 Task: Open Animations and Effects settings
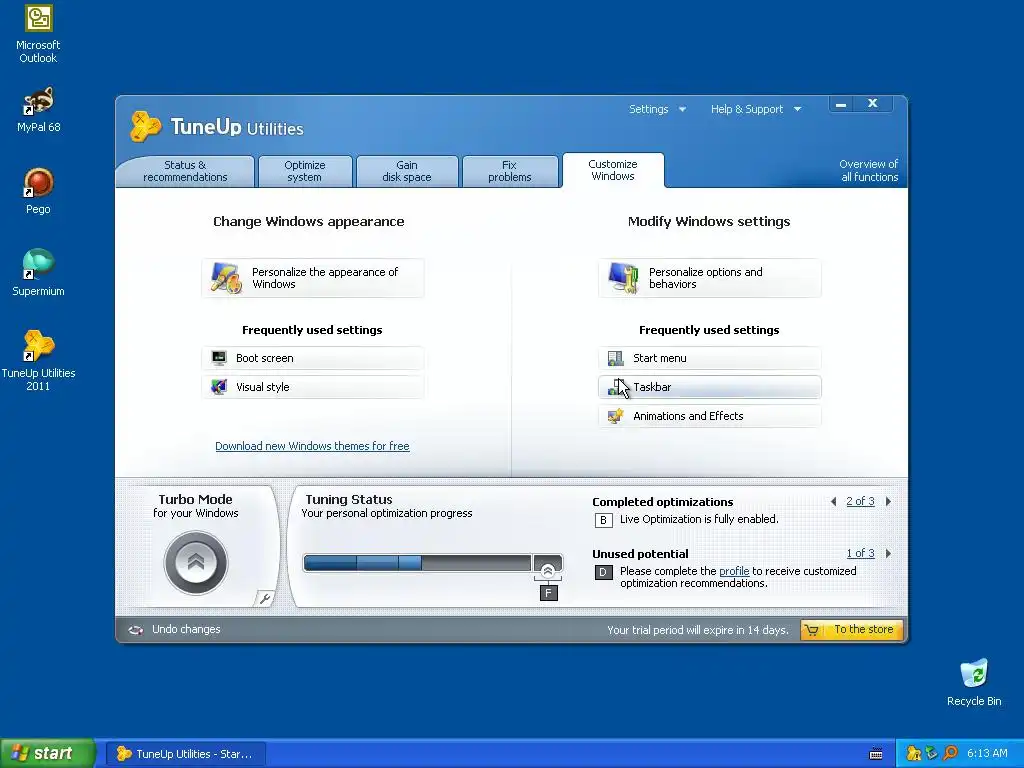(710, 416)
